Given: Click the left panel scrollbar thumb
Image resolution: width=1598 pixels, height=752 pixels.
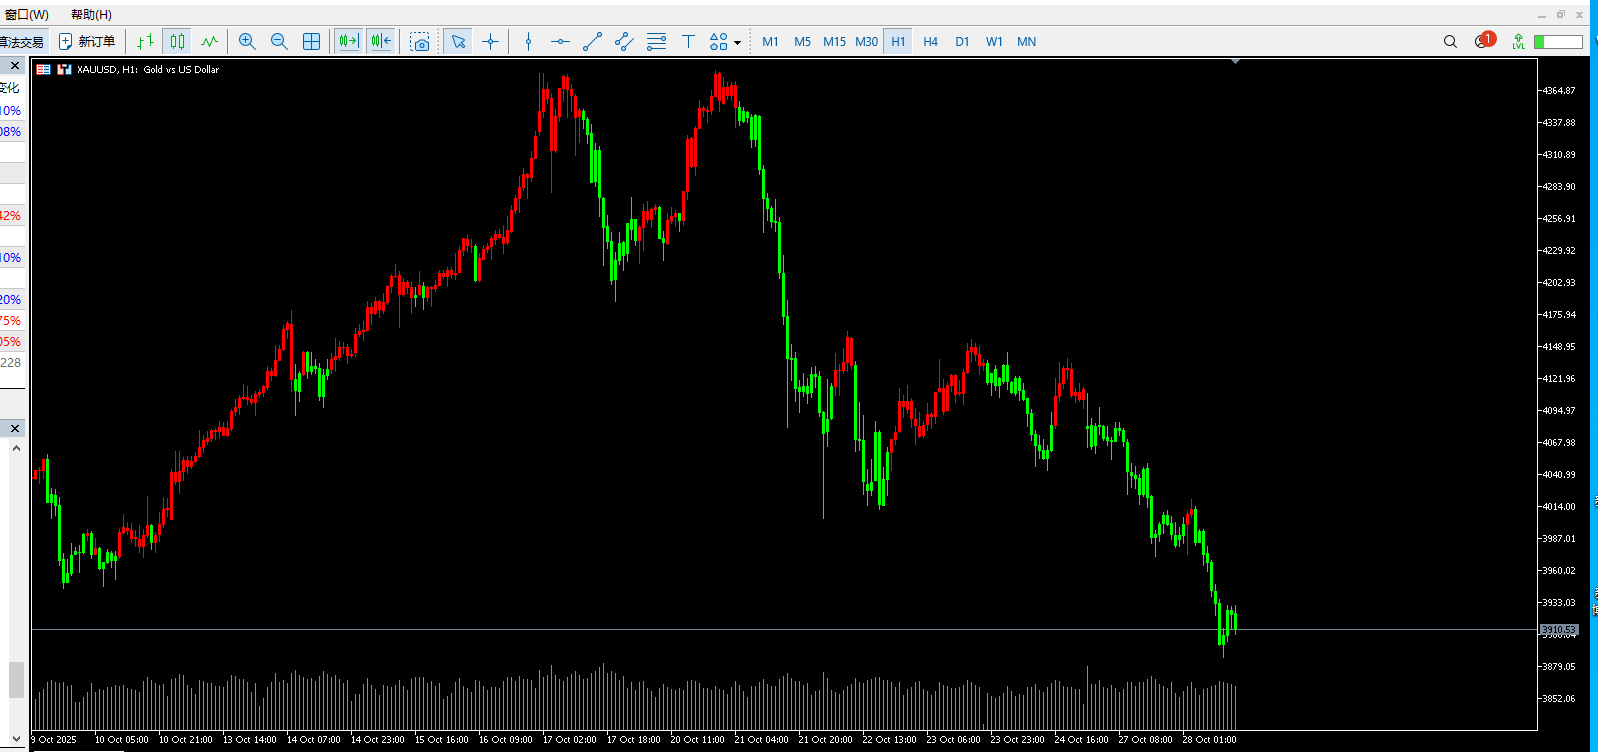Looking at the screenshot, I should pos(16,679).
